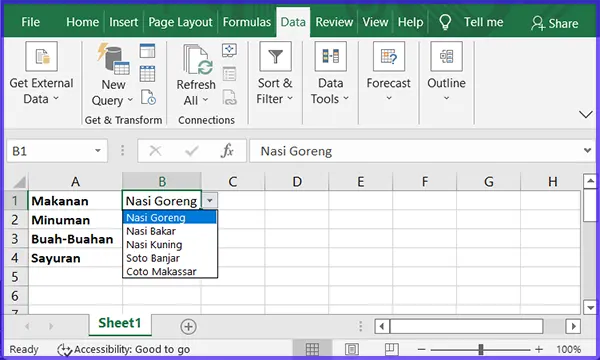
Task: Click the New Query icon
Action: (113, 58)
